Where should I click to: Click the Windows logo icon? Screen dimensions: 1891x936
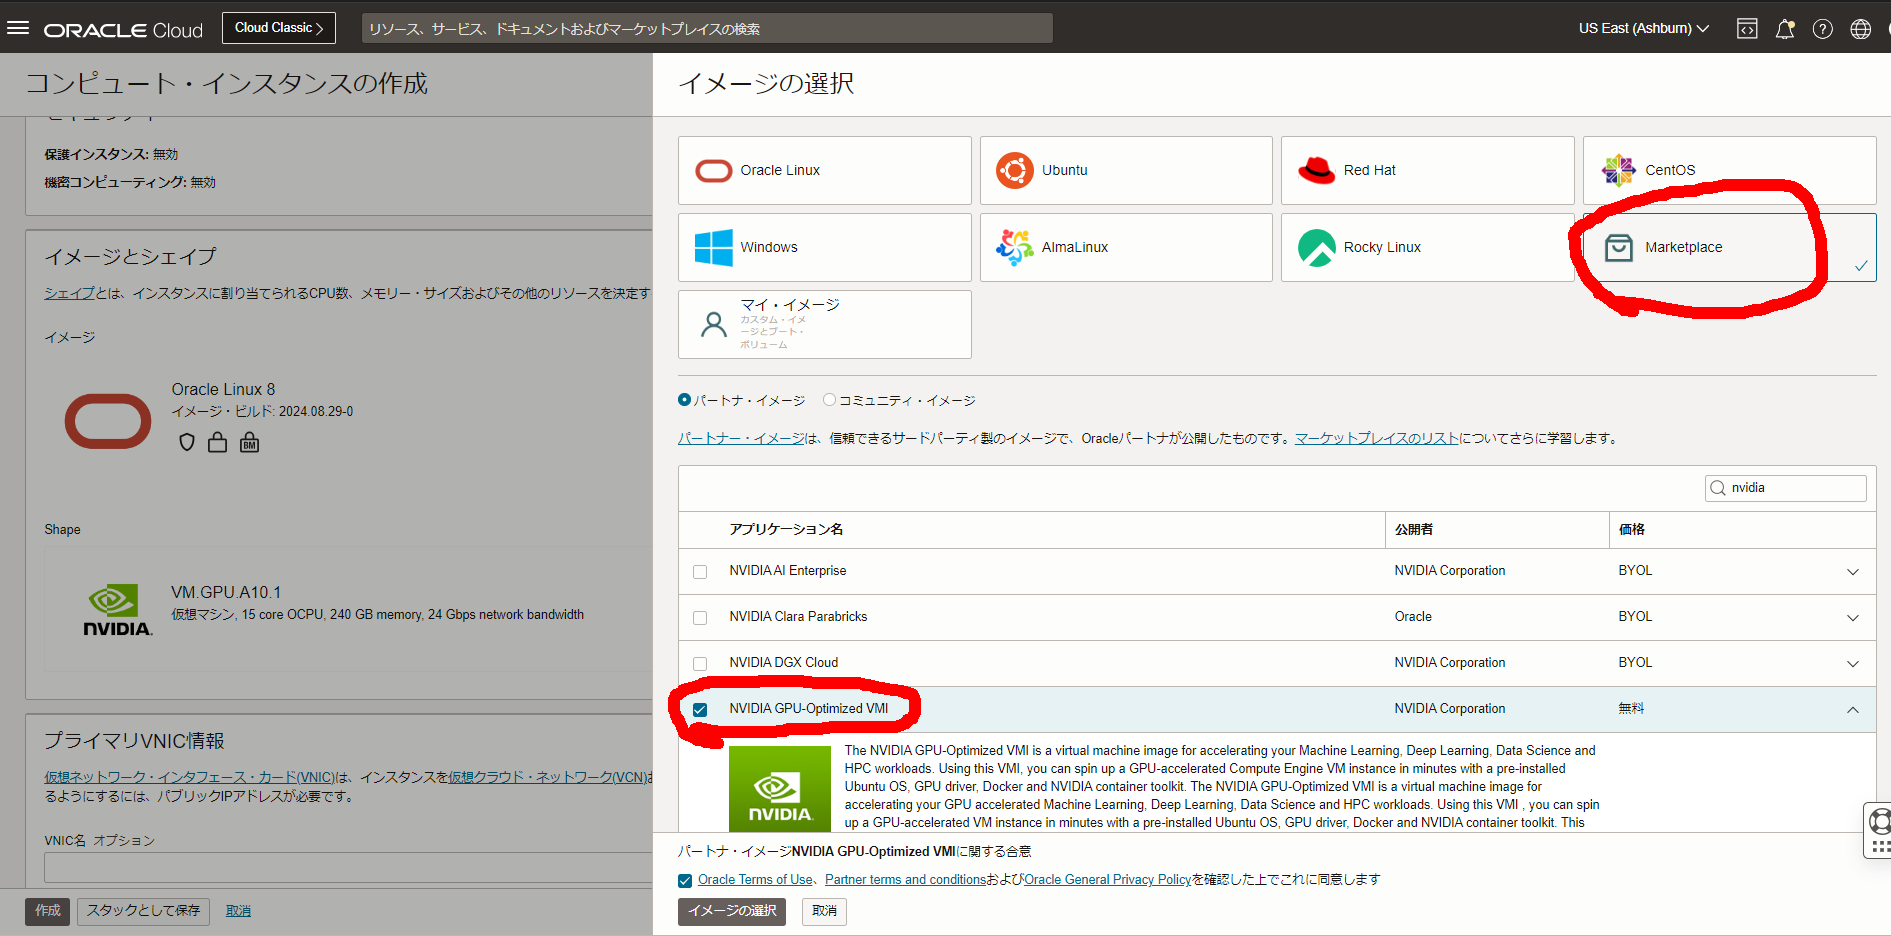pos(713,247)
